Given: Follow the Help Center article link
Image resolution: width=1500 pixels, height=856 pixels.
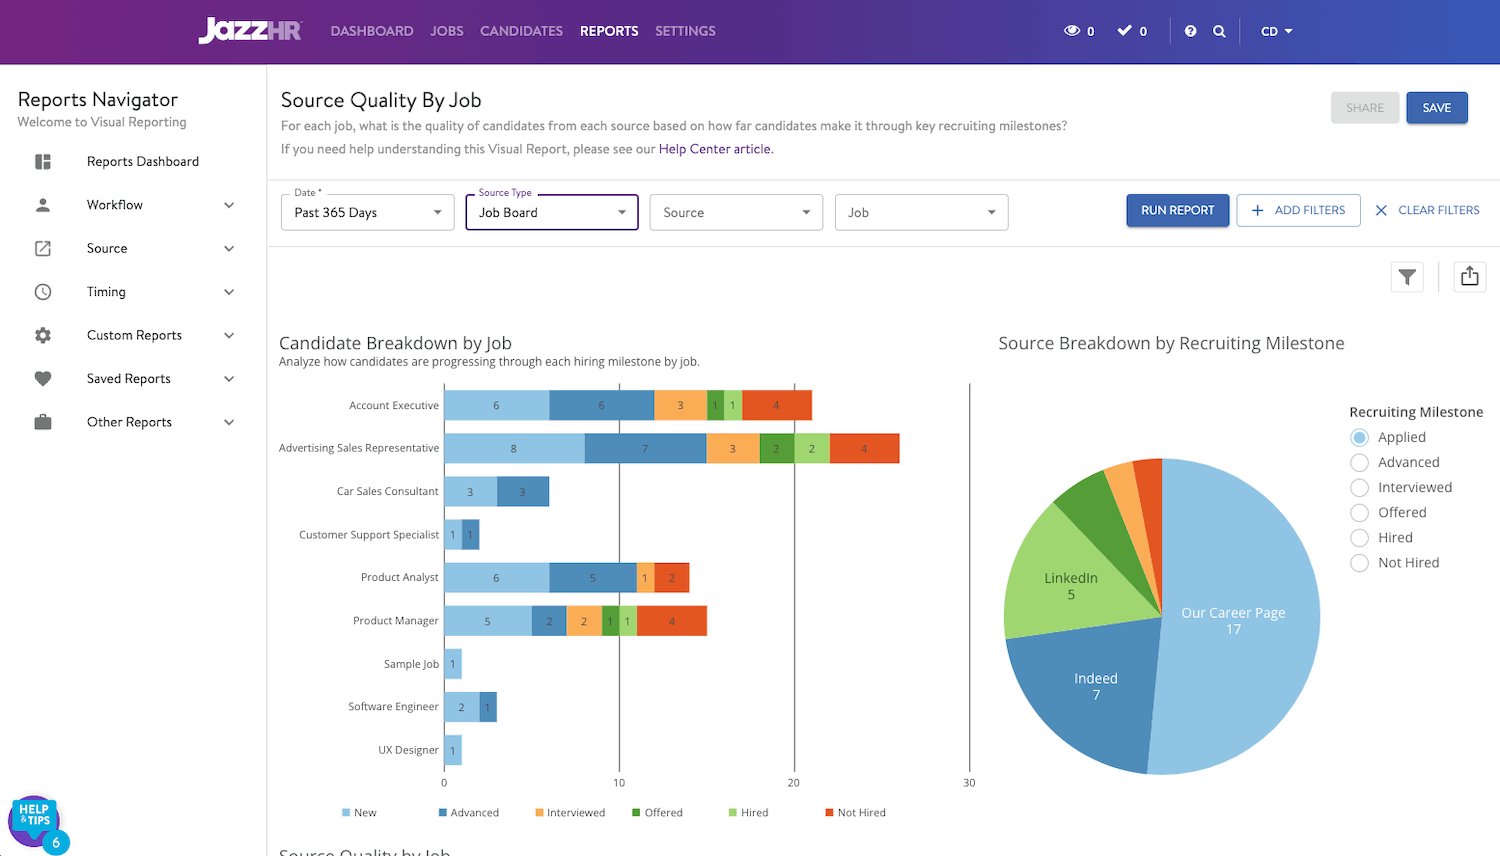Looking at the screenshot, I should [714, 149].
